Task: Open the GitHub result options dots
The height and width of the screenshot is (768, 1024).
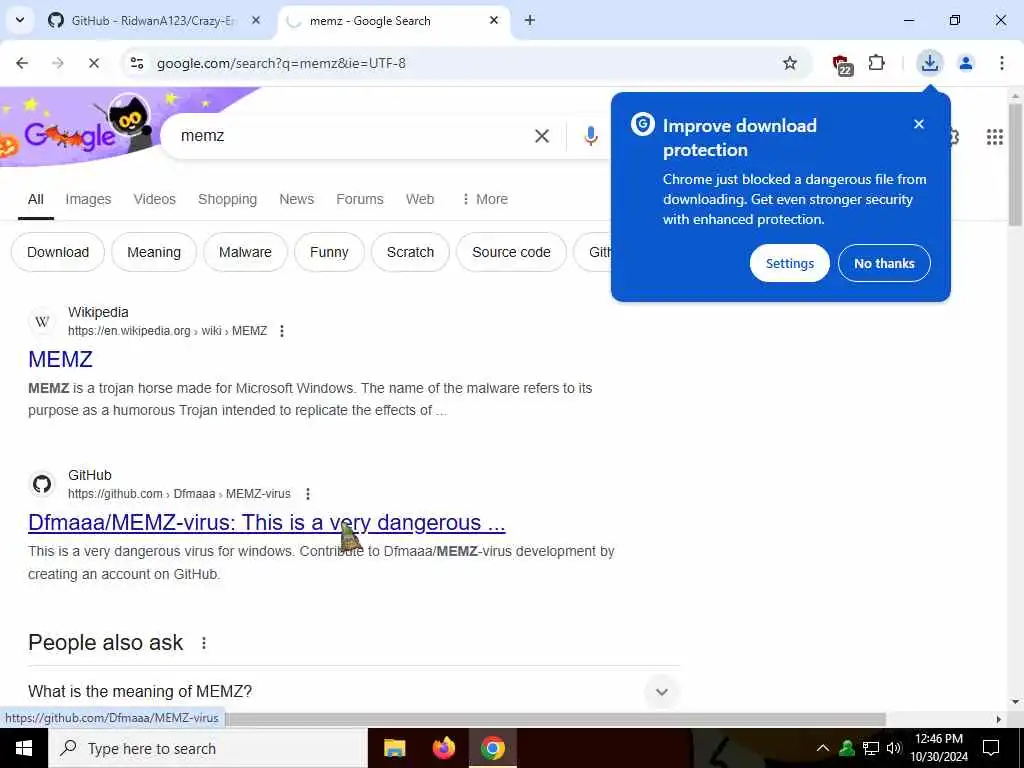Action: point(308,494)
